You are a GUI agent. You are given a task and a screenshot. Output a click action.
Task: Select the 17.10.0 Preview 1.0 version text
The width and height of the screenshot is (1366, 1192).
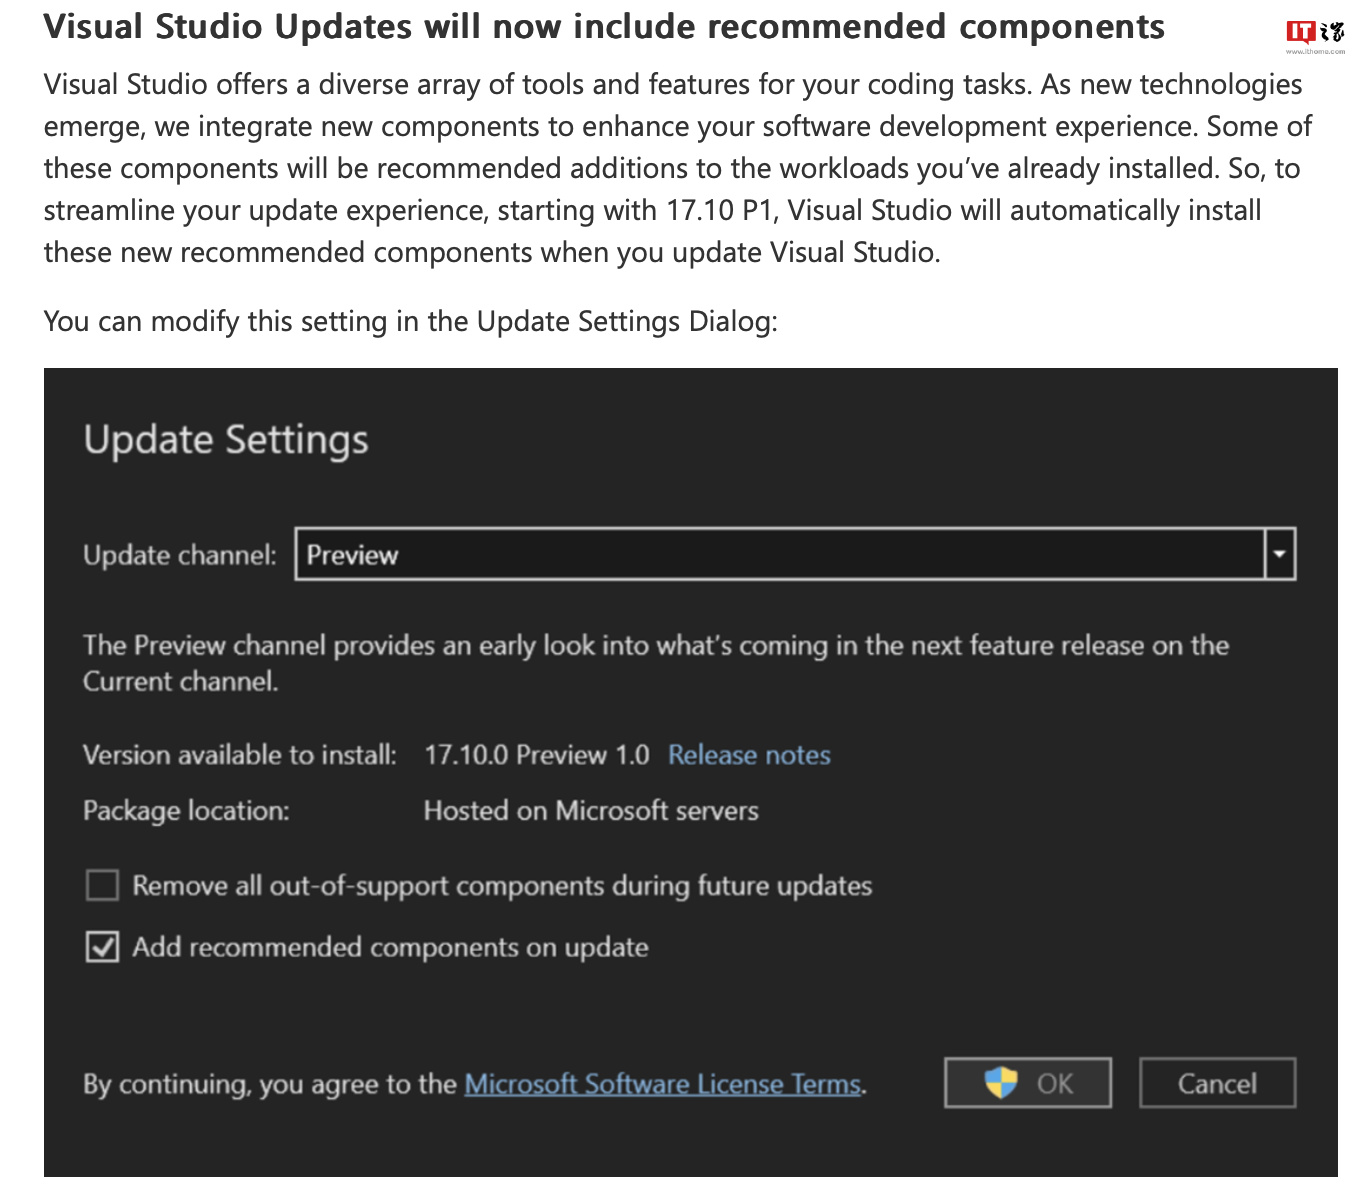click(x=536, y=755)
